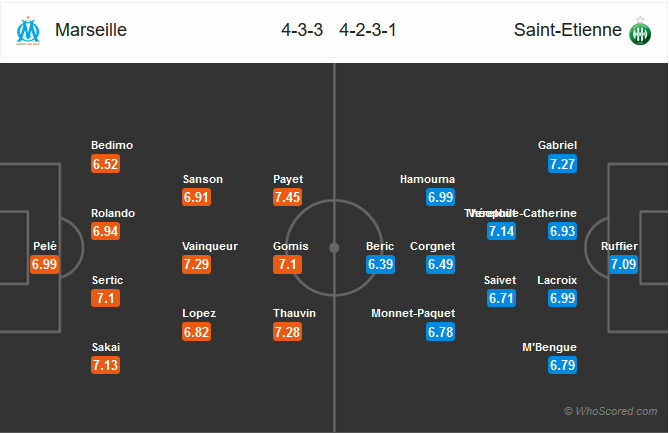The width and height of the screenshot is (669, 433).
Task: Select the 4-2-3-1 formation text
Action: click(368, 30)
